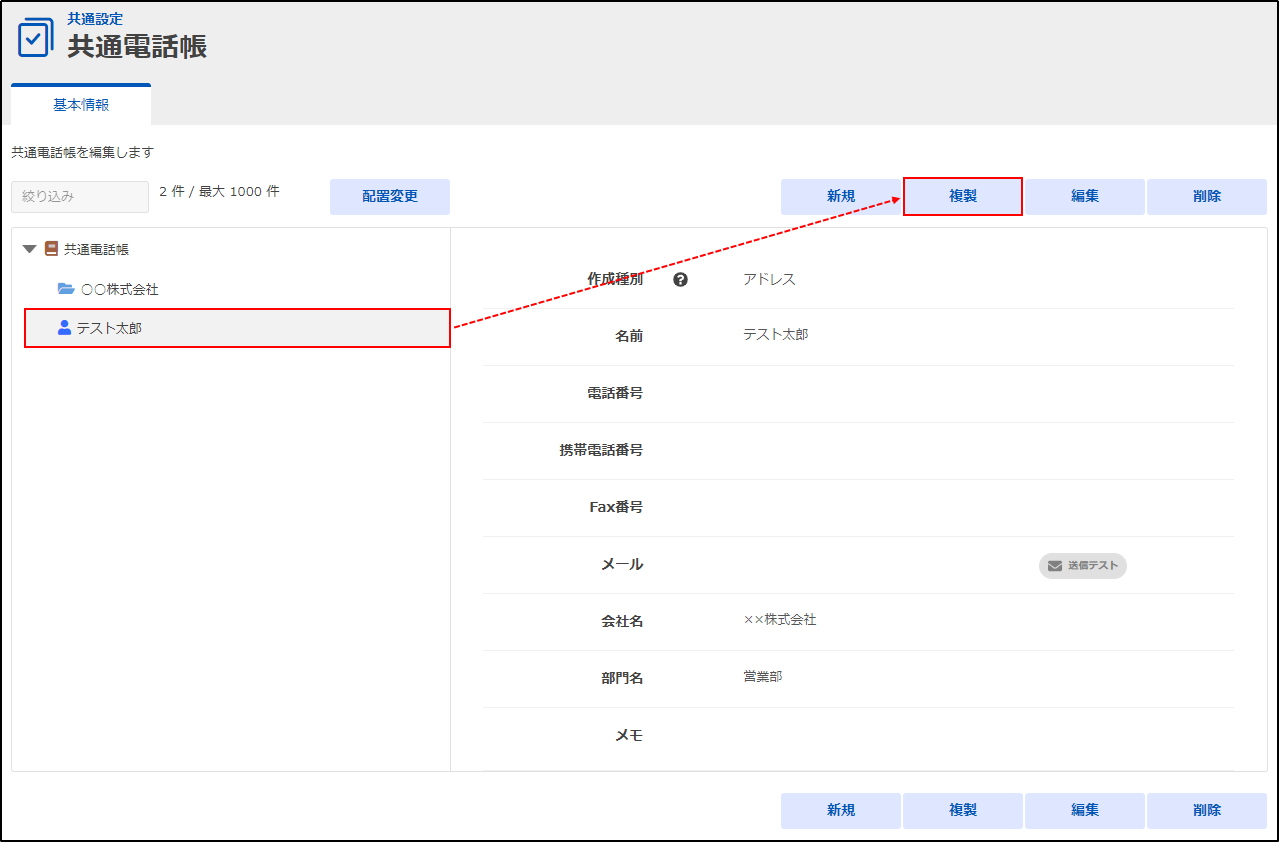
Task: Click the person icon next to テスト太郎
Action: click(65, 327)
